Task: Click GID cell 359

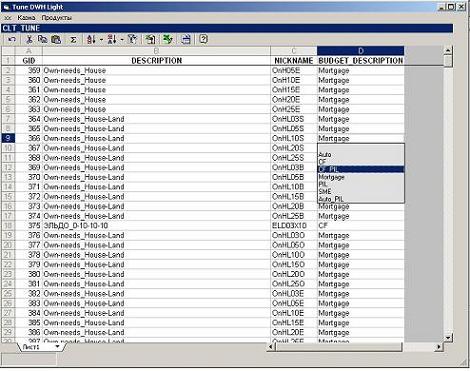Action: pyautogui.click(x=29, y=70)
